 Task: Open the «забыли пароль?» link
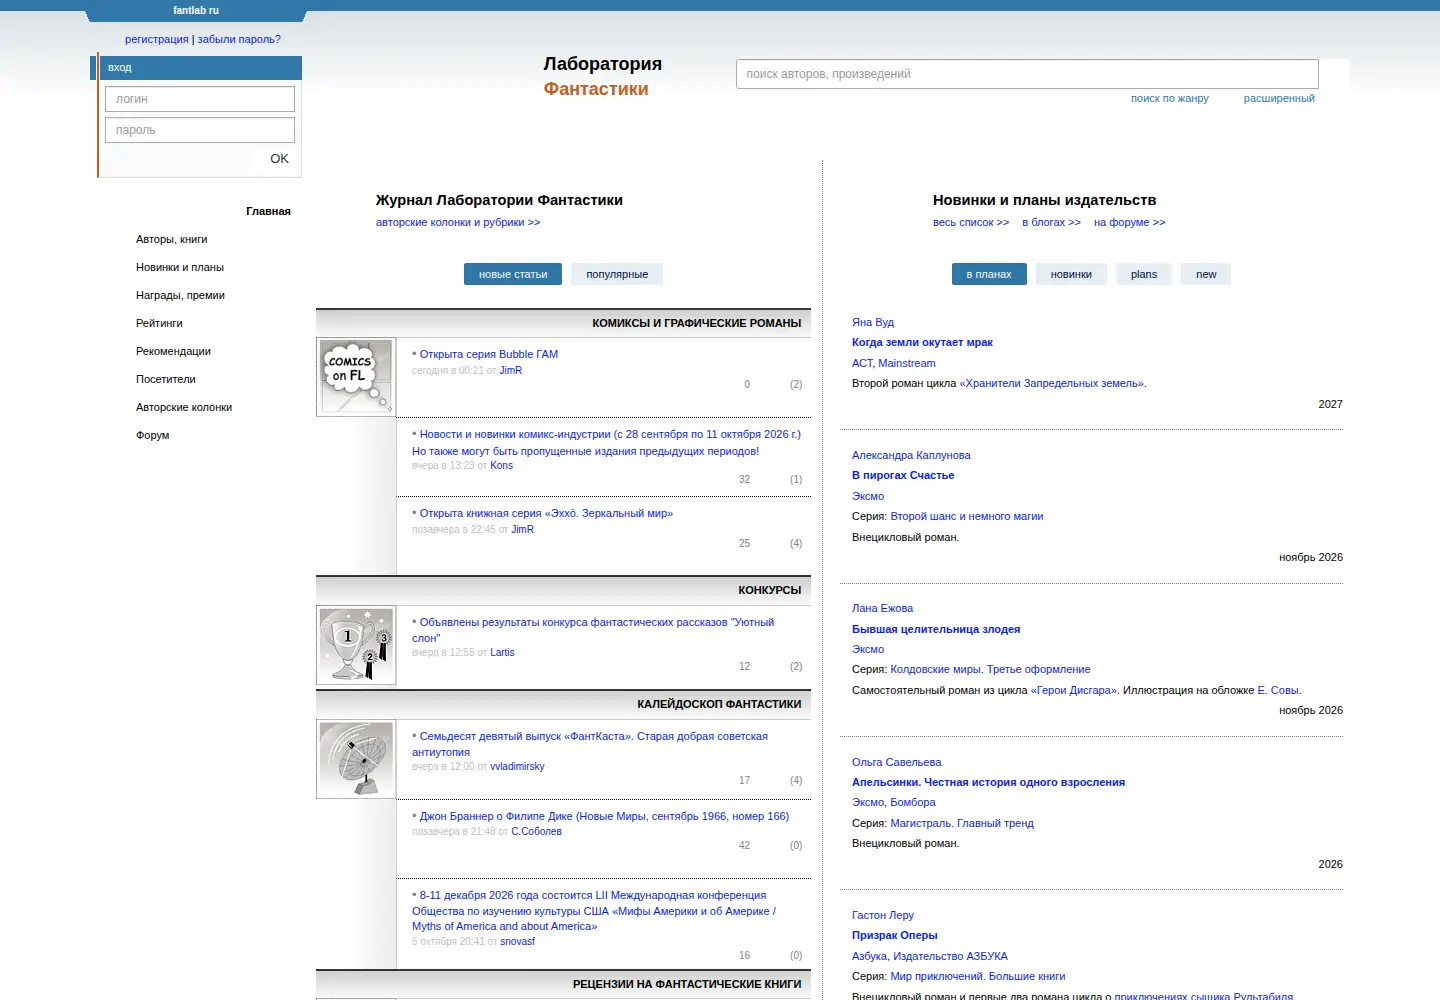239,39
